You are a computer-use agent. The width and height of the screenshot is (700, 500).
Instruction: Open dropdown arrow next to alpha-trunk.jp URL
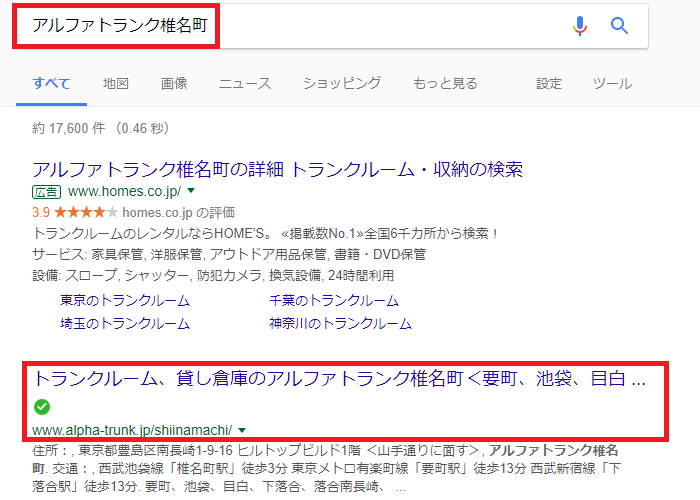click(242, 430)
